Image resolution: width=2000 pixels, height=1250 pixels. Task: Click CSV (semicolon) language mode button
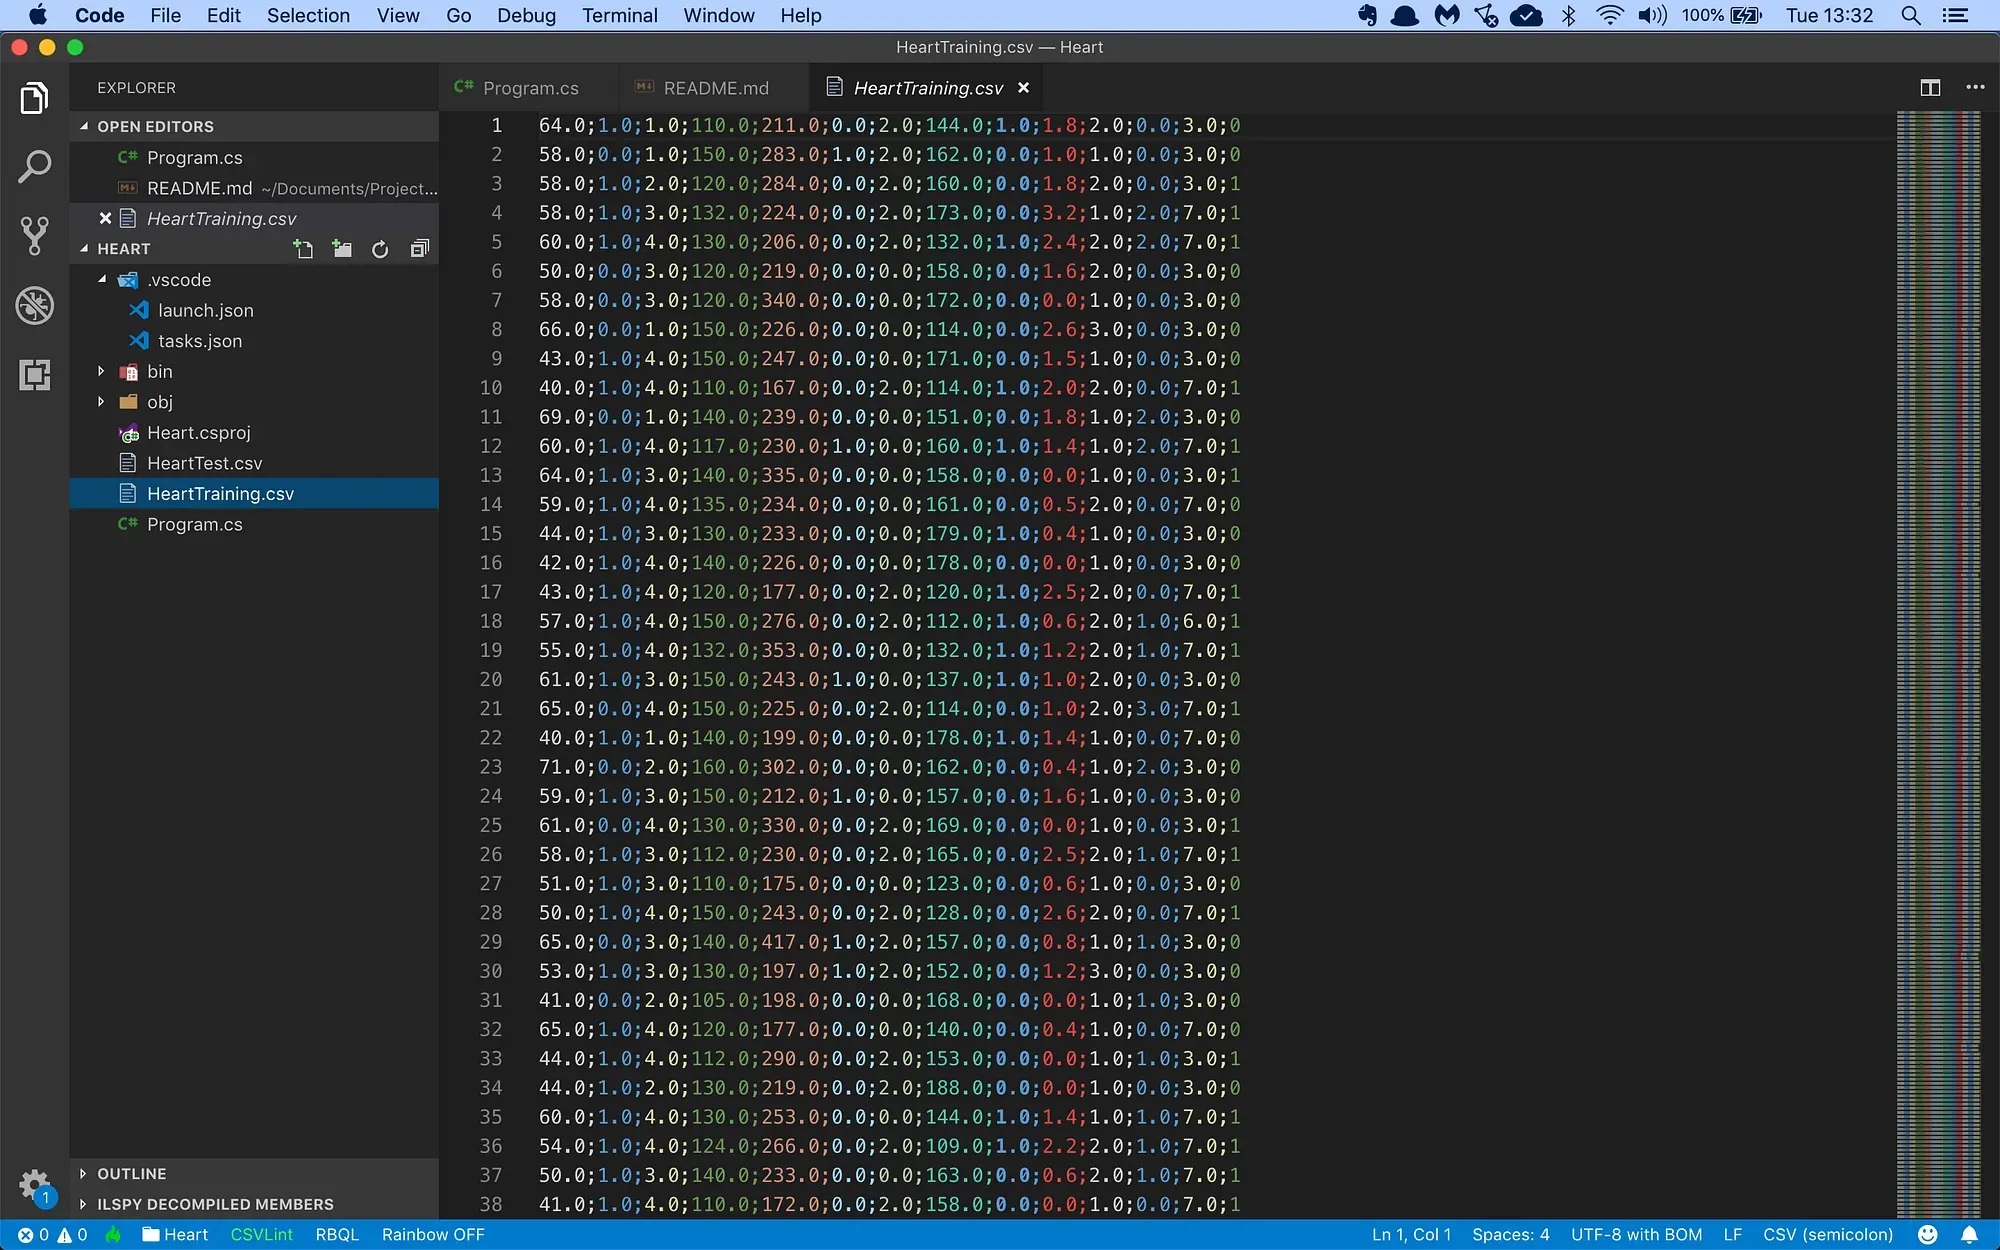click(1827, 1235)
